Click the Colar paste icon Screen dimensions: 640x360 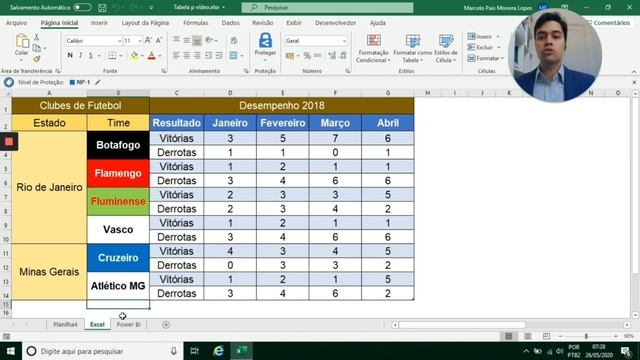pos(22,41)
